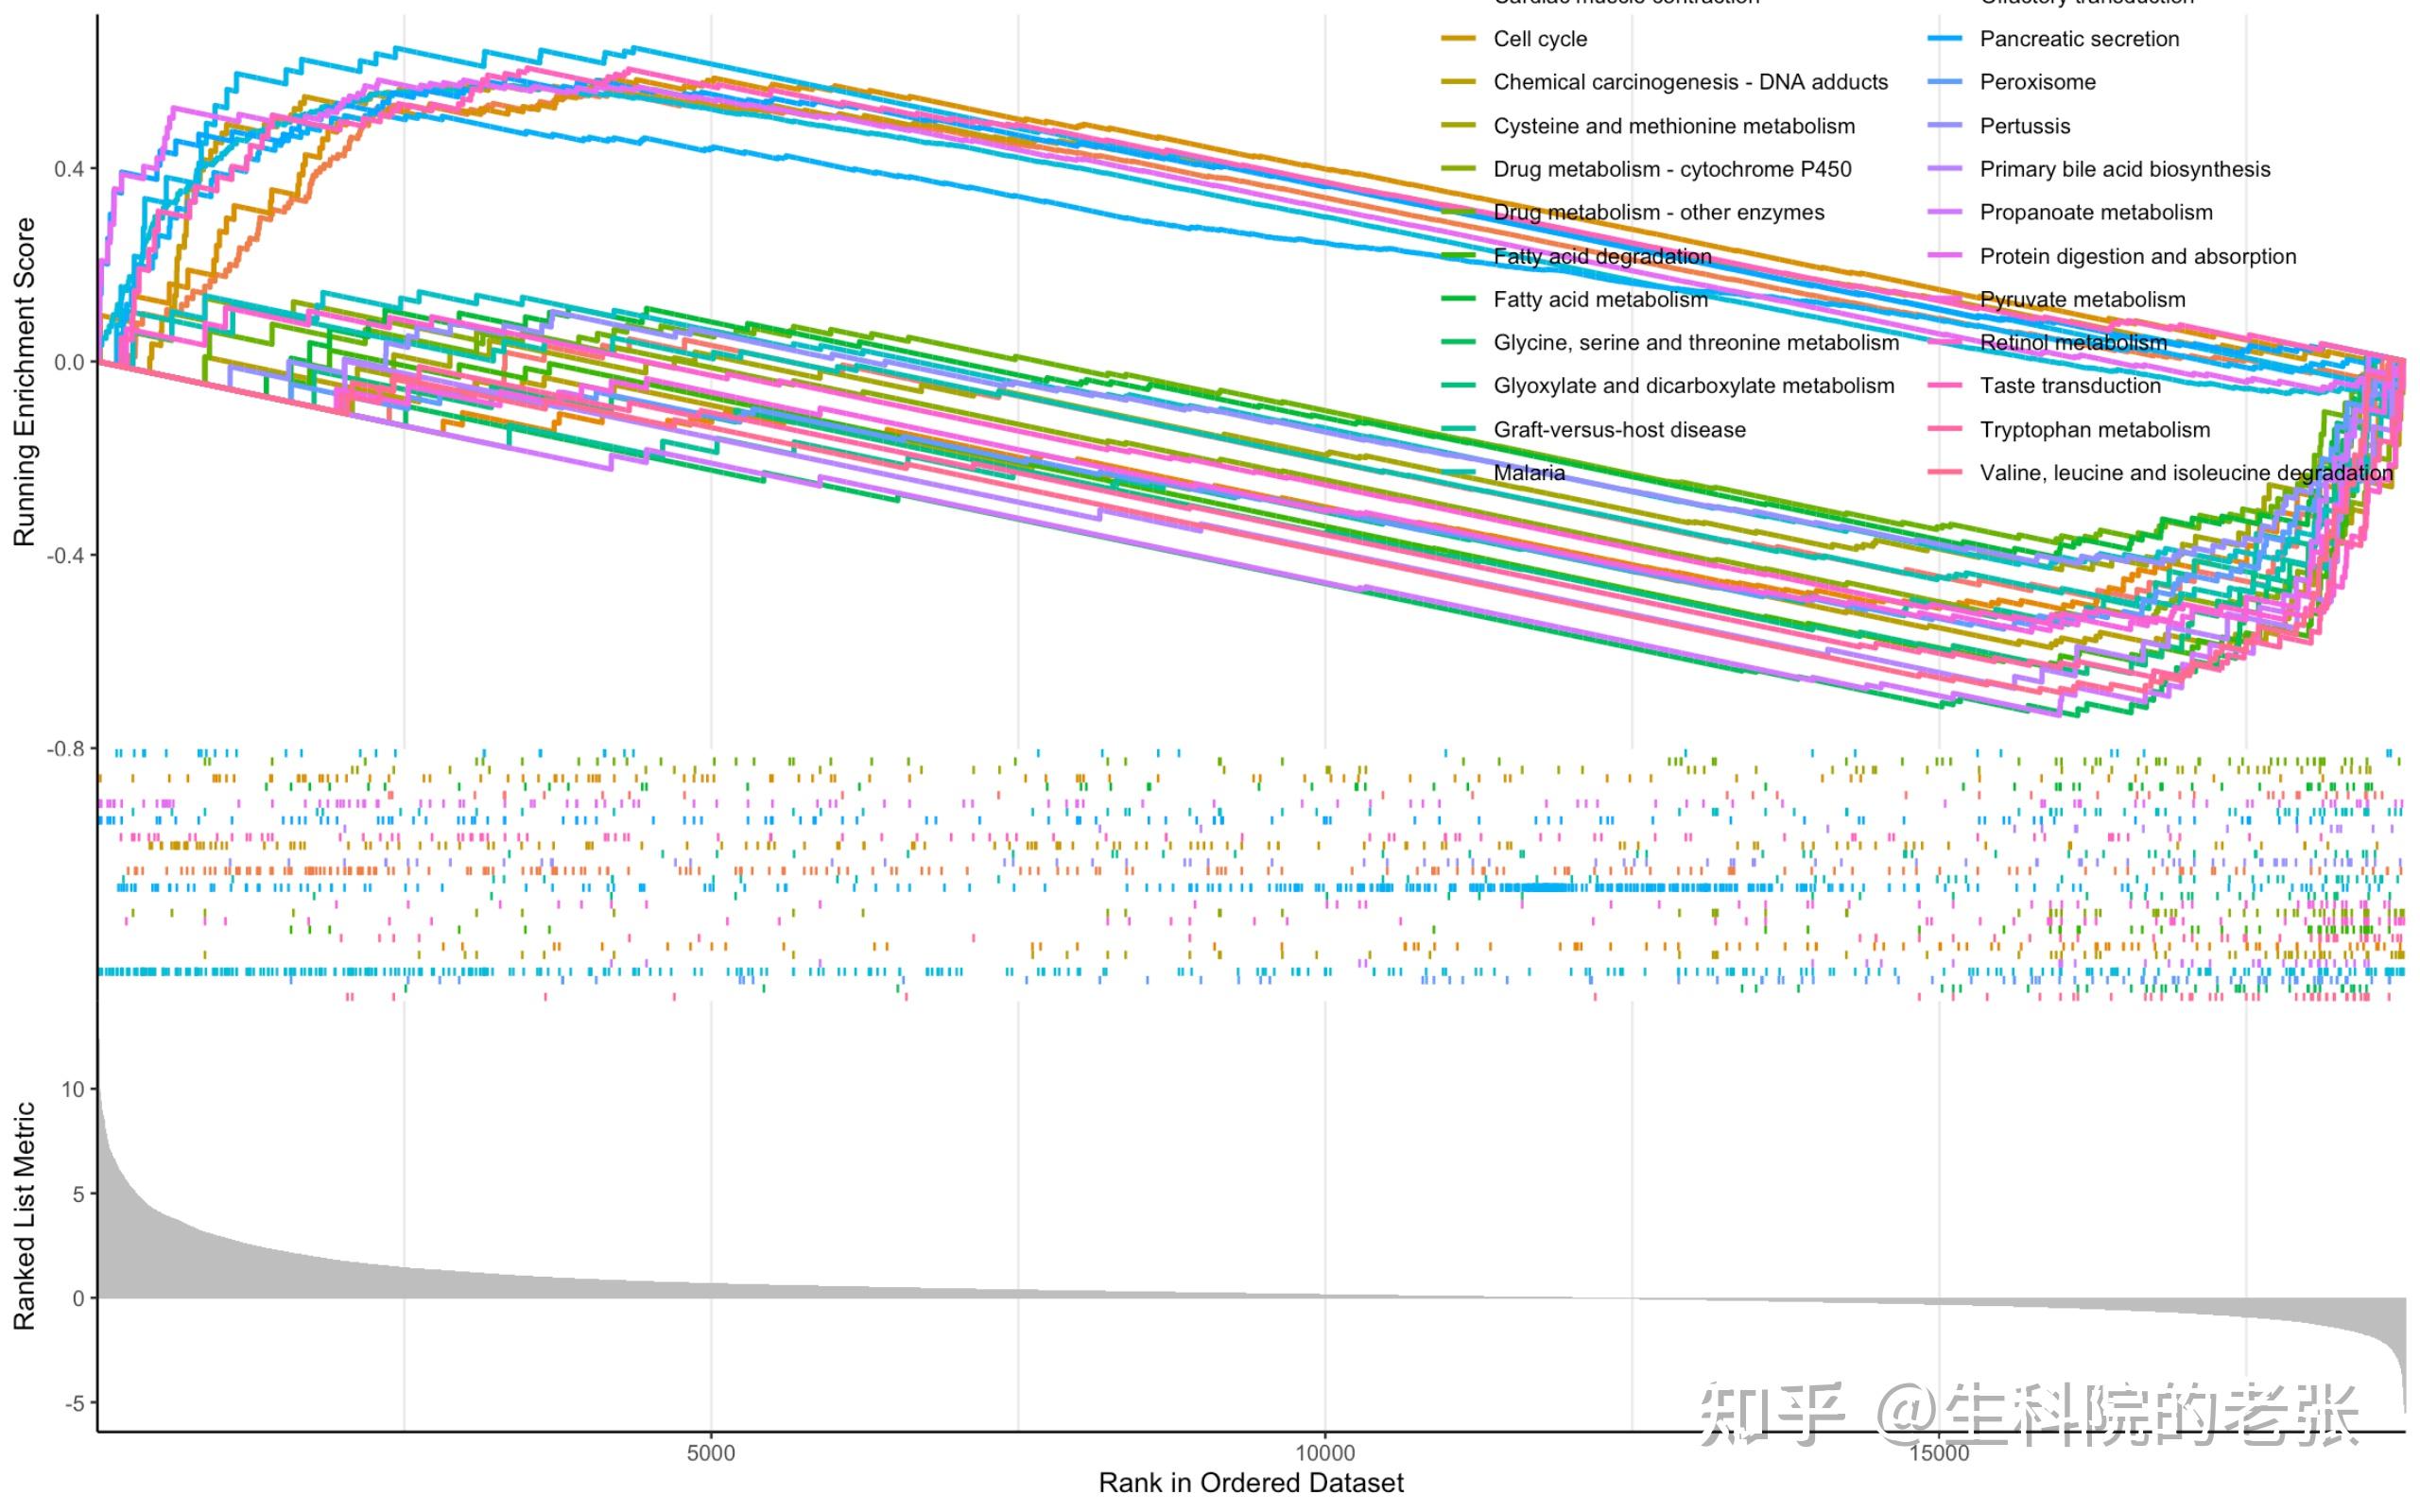Click Drug metabolism - cytochrome P450 legend text
Viewport: 2420px width, 1512px height.
(x=1672, y=169)
